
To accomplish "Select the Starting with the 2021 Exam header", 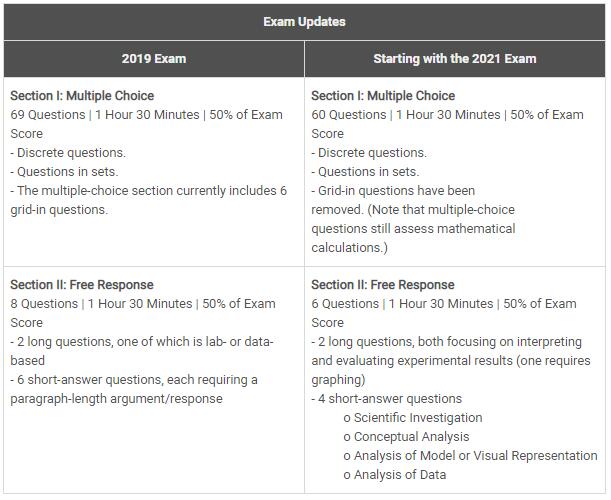I will point(455,59).
